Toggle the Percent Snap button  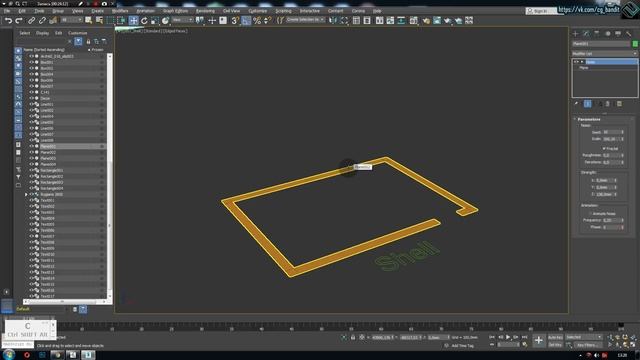(257, 20)
